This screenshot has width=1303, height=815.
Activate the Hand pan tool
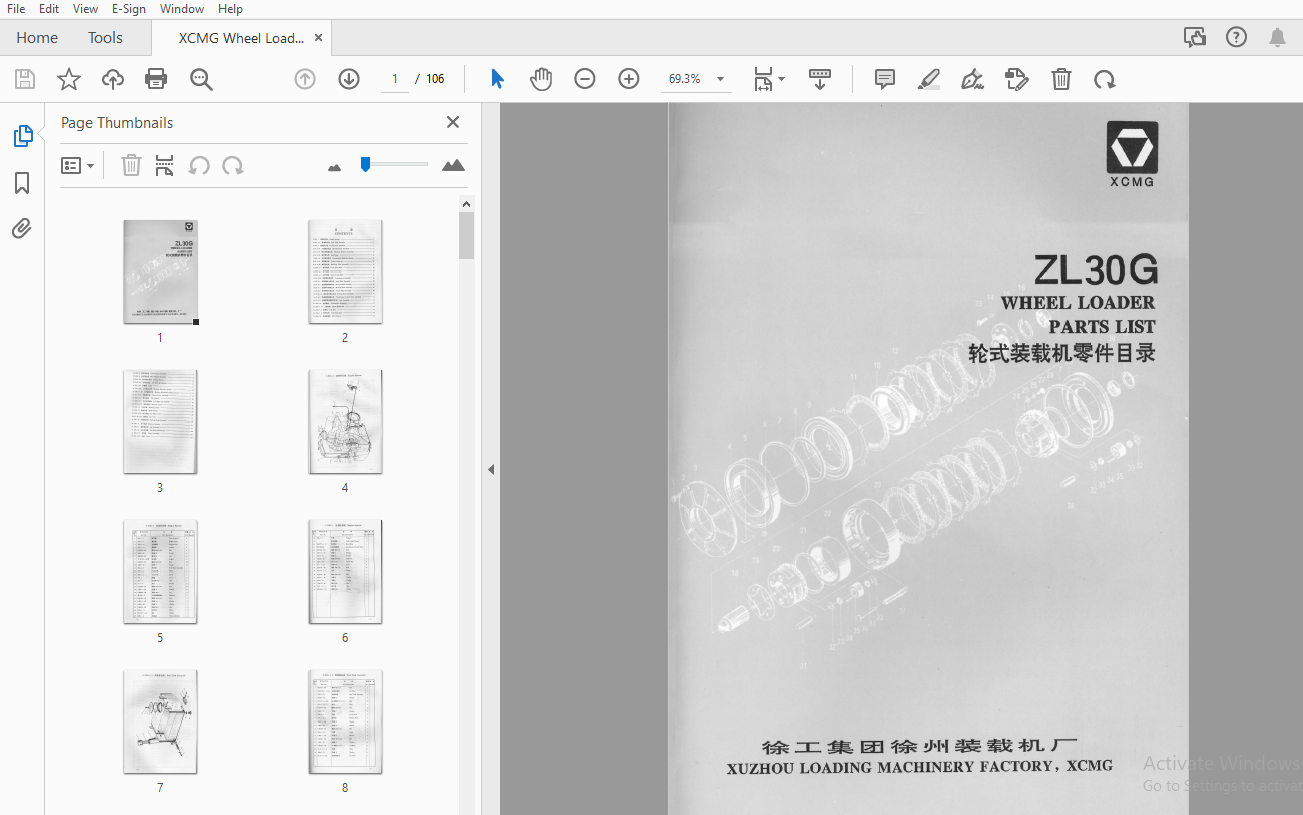click(541, 79)
